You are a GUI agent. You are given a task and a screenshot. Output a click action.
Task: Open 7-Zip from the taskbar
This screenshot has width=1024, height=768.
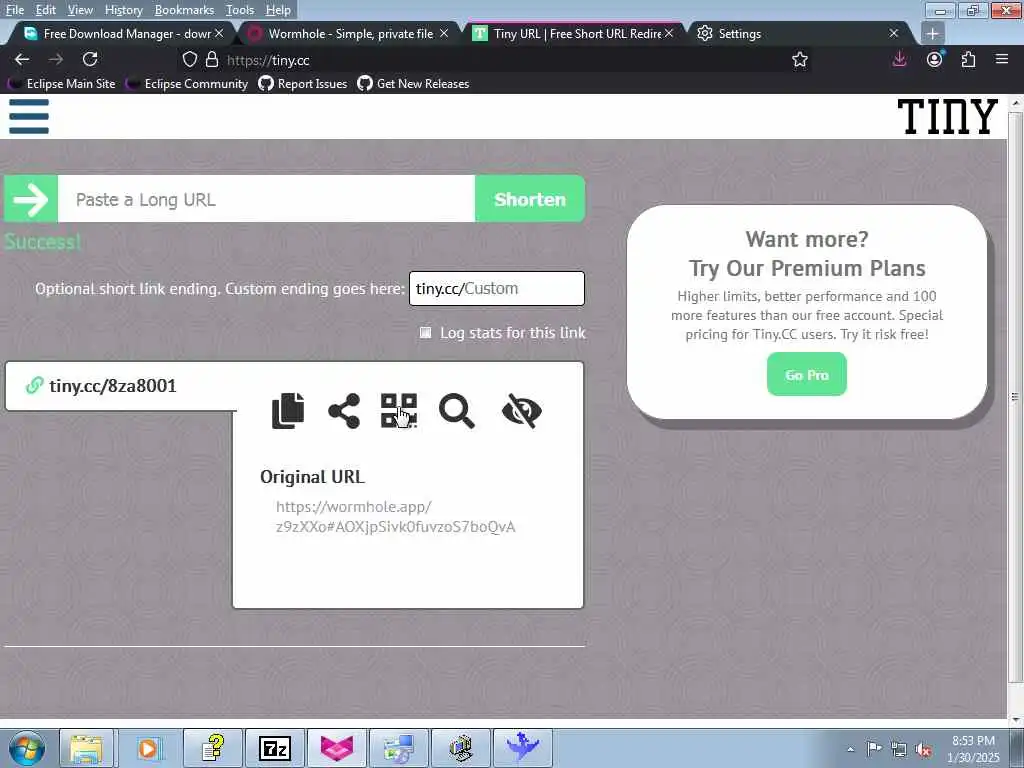275,748
